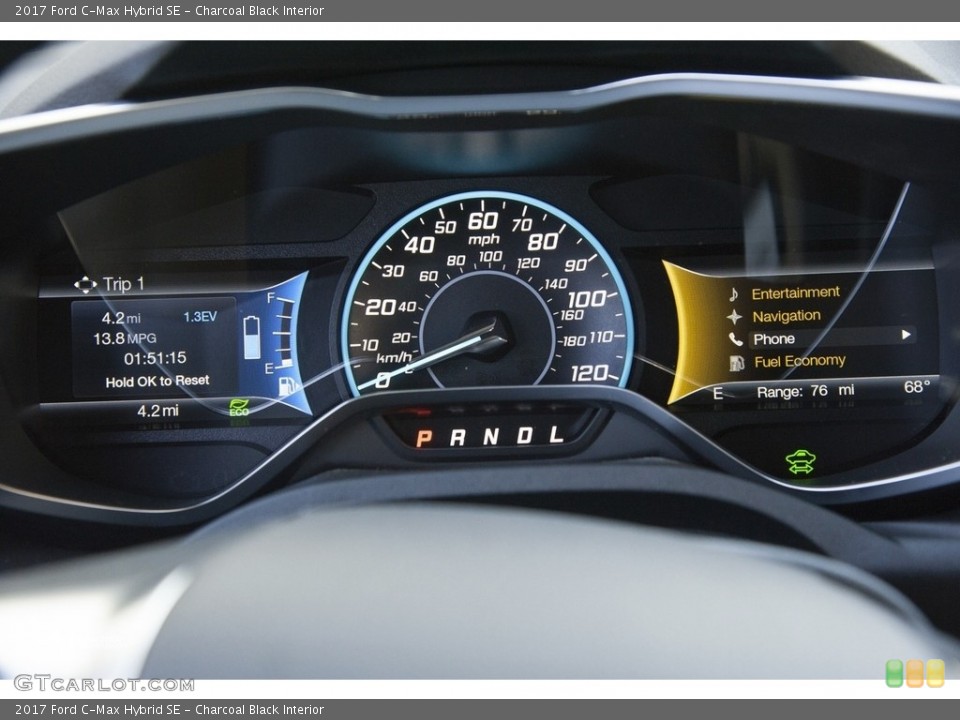Screen dimensions: 960x720
Task: Click the 120 mph mark on speedometer
Action: [x=589, y=372]
